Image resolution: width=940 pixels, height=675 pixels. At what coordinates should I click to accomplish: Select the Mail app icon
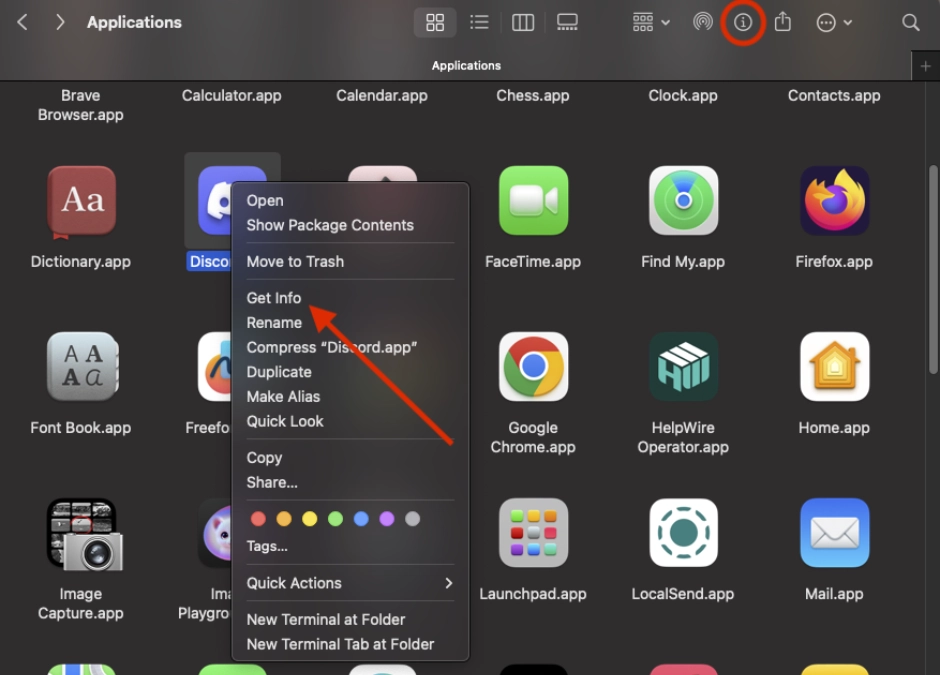[x=834, y=532]
